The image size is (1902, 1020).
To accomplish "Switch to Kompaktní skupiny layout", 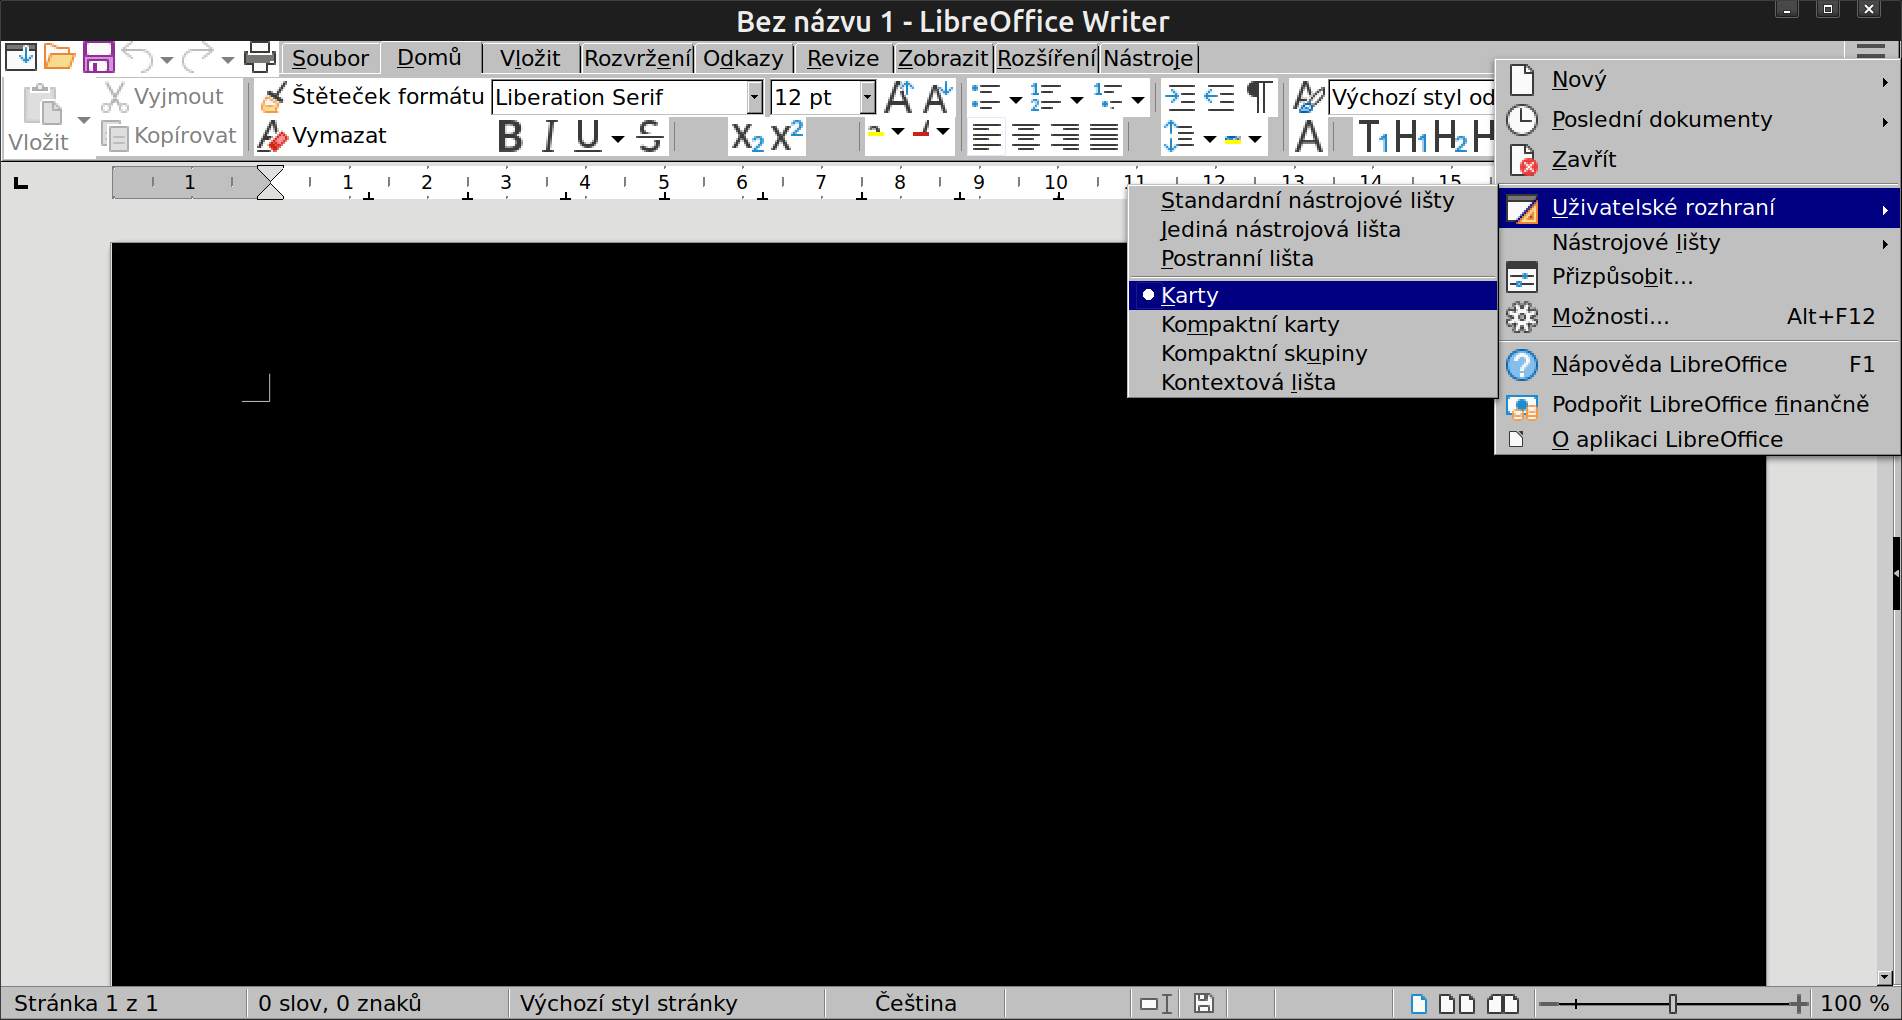I will 1312,353.
